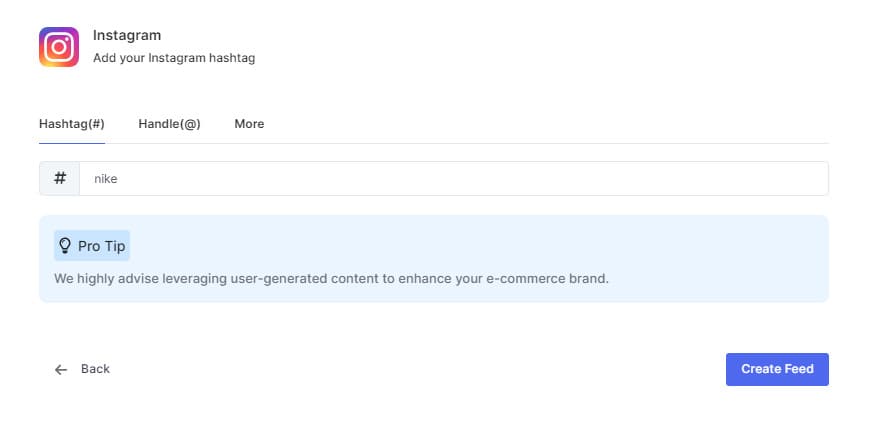The width and height of the screenshot is (880, 422).
Task: Click the Instagram logo icon
Action: pyautogui.click(x=59, y=47)
